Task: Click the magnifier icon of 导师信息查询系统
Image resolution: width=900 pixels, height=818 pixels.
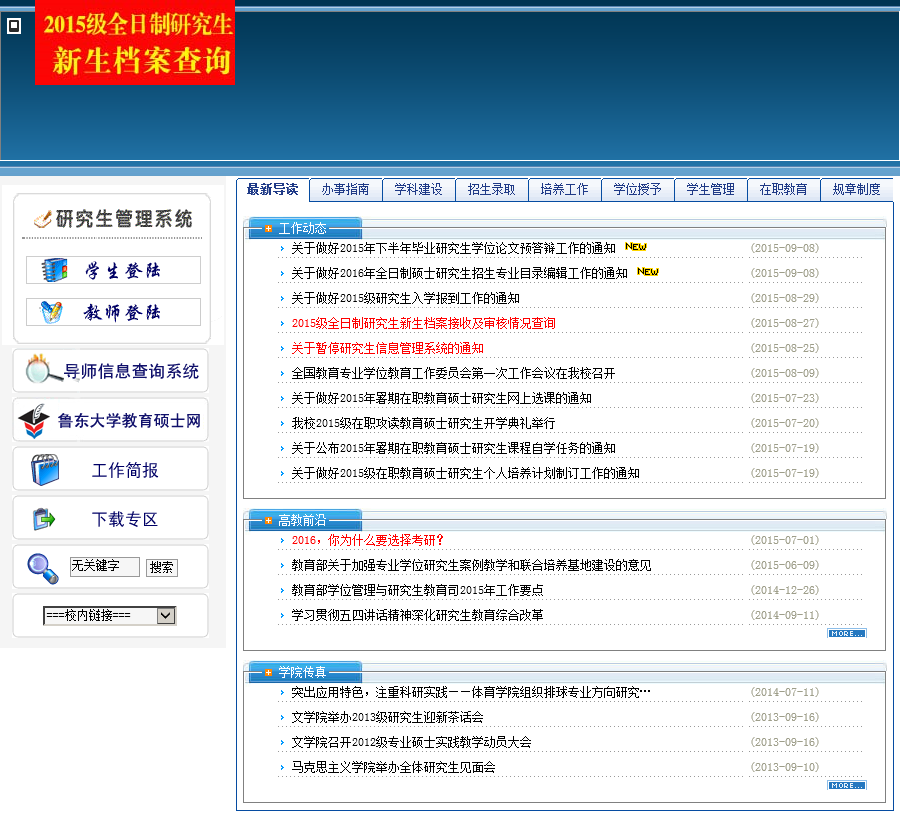Action: 42,369
